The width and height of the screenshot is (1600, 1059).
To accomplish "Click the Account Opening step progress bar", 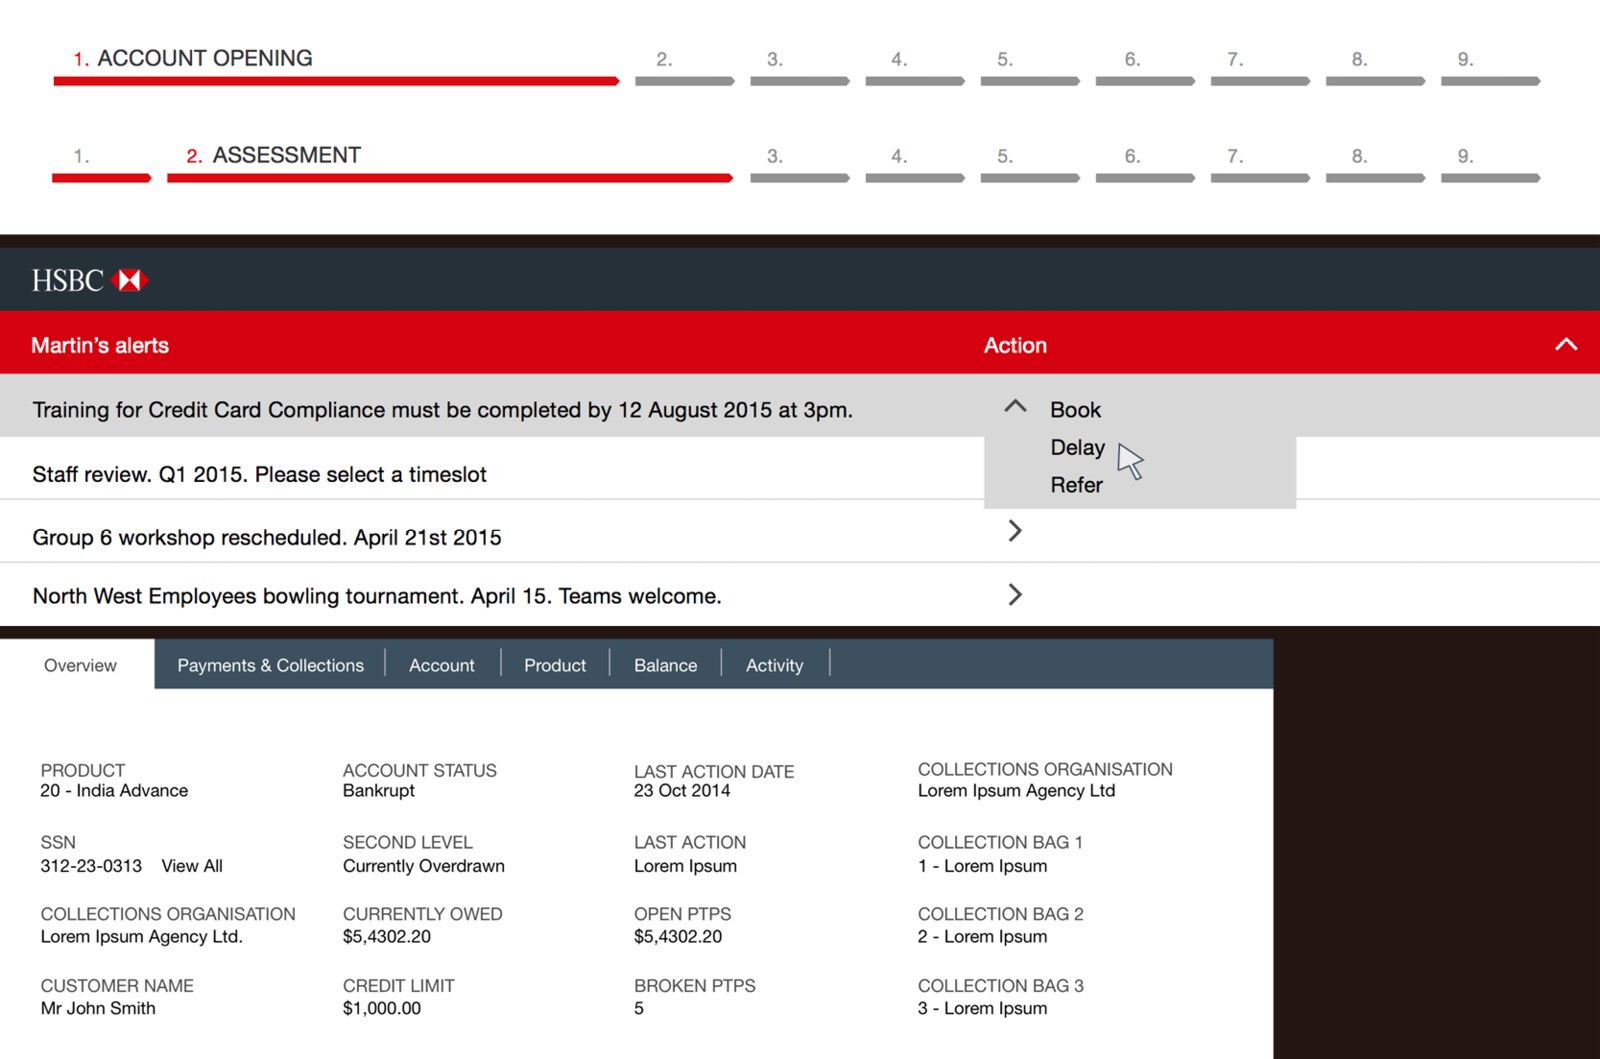I will (x=336, y=81).
